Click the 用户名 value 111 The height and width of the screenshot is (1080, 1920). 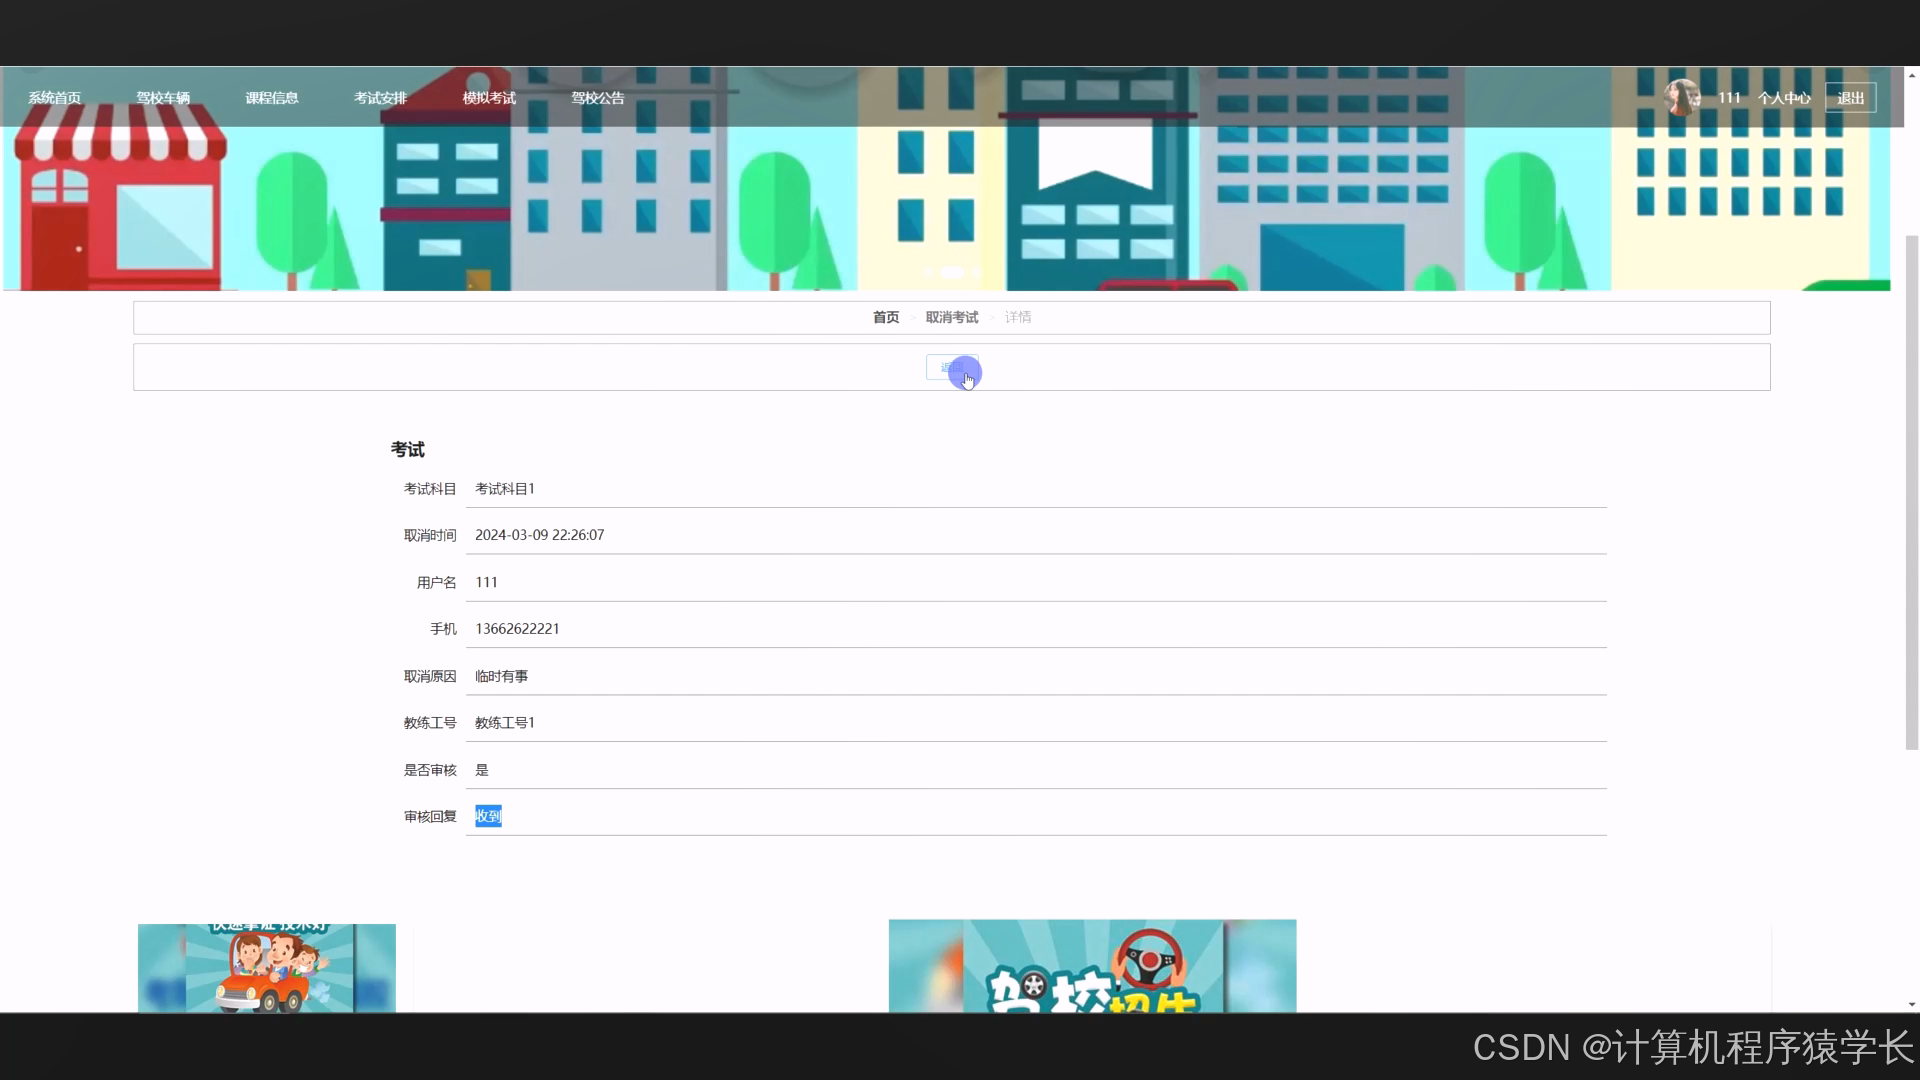(486, 582)
